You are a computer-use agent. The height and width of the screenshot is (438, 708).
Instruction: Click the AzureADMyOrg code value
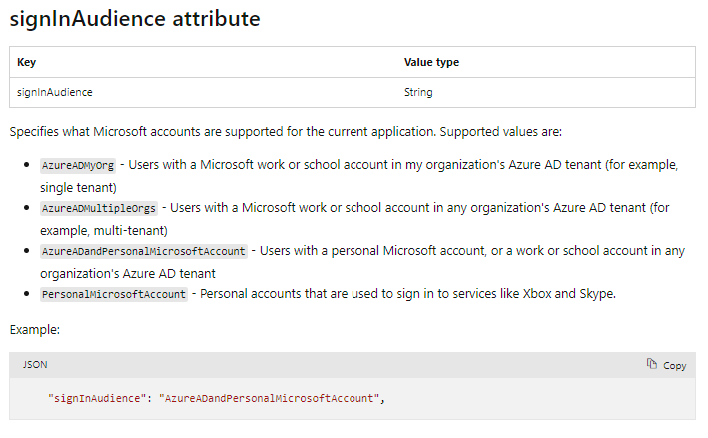point(78,165)
